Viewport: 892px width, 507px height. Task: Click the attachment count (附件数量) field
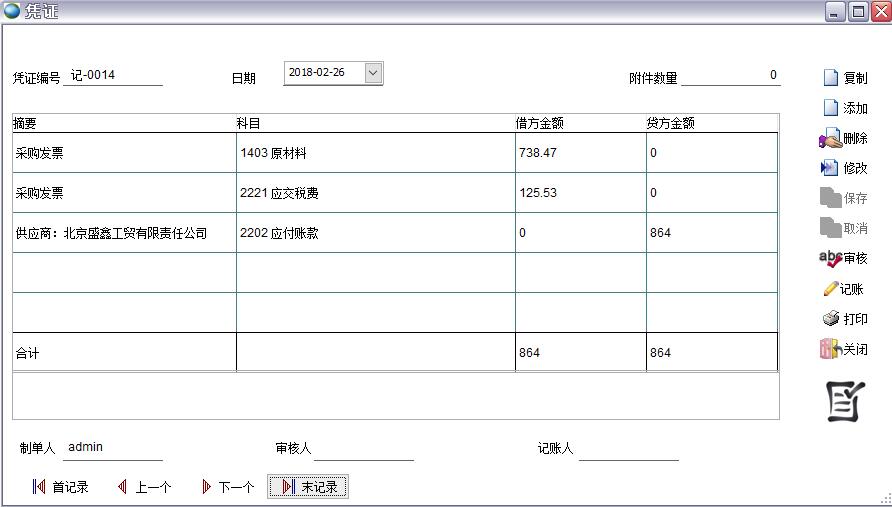tap(730, 76)
